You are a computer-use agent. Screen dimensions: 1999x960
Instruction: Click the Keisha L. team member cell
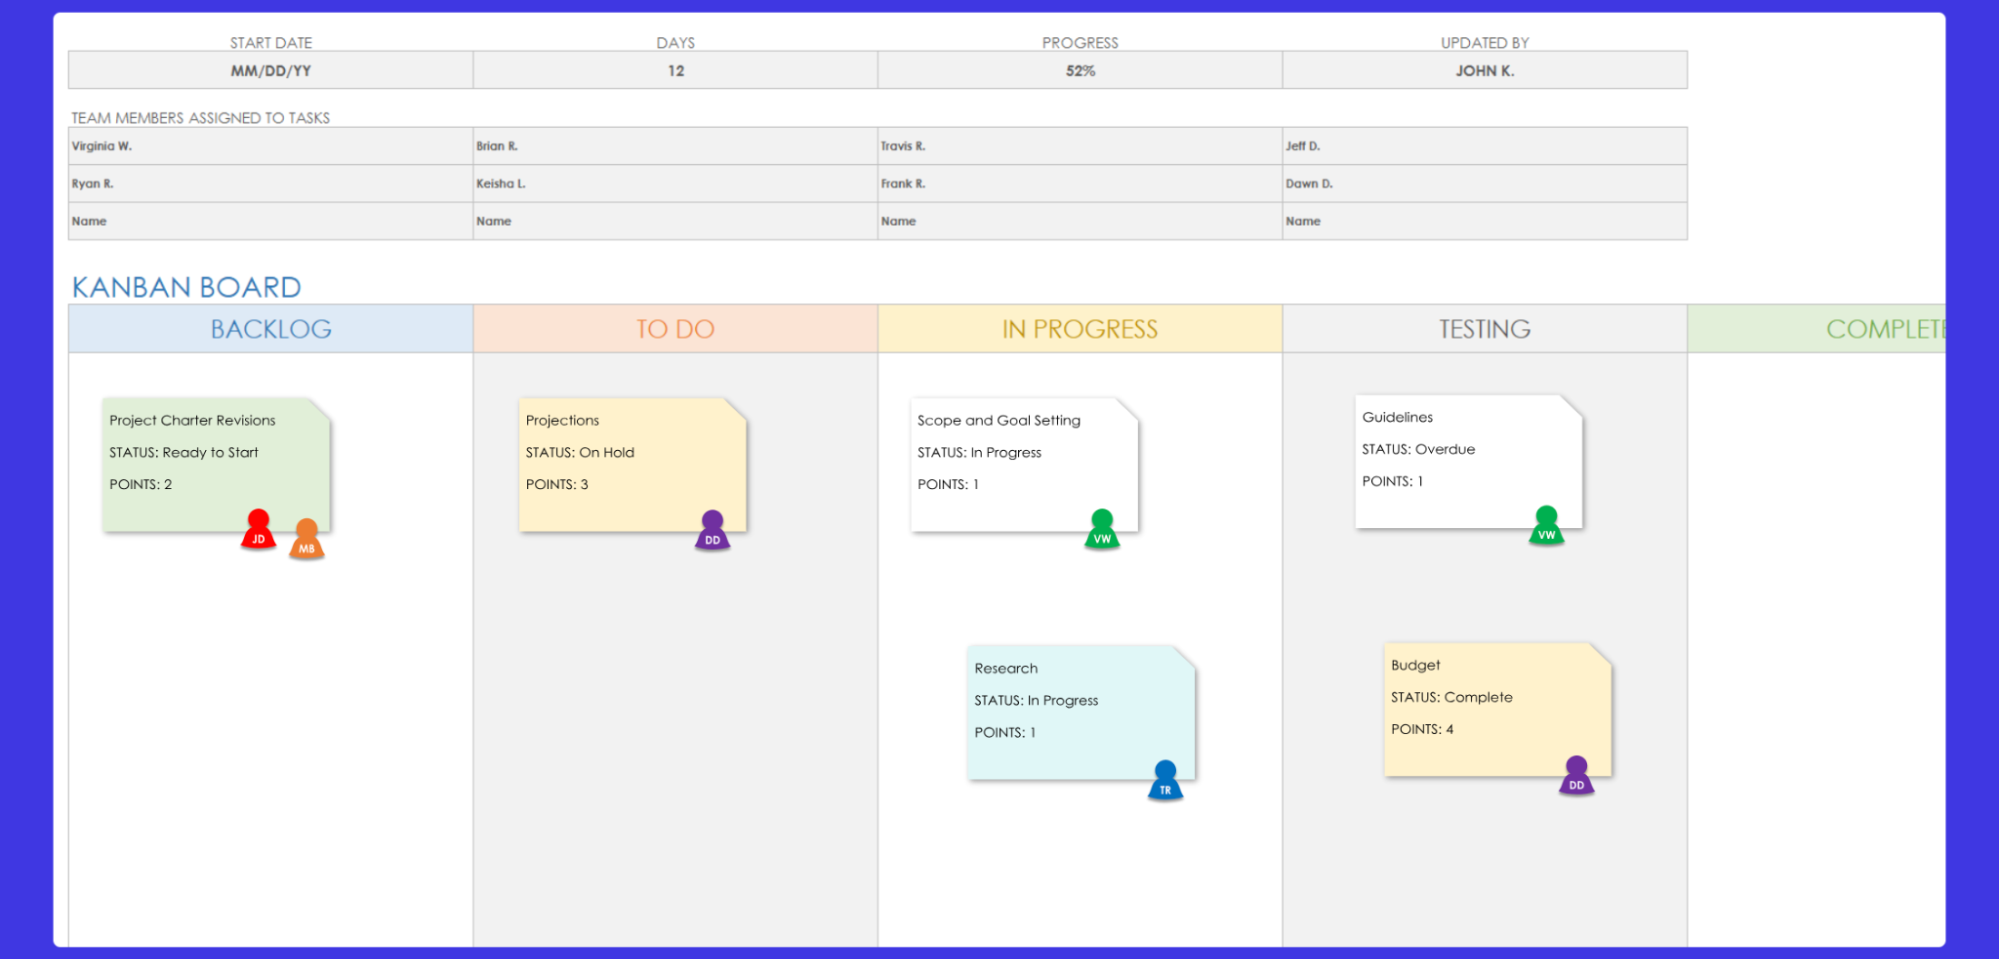[676, 184]
